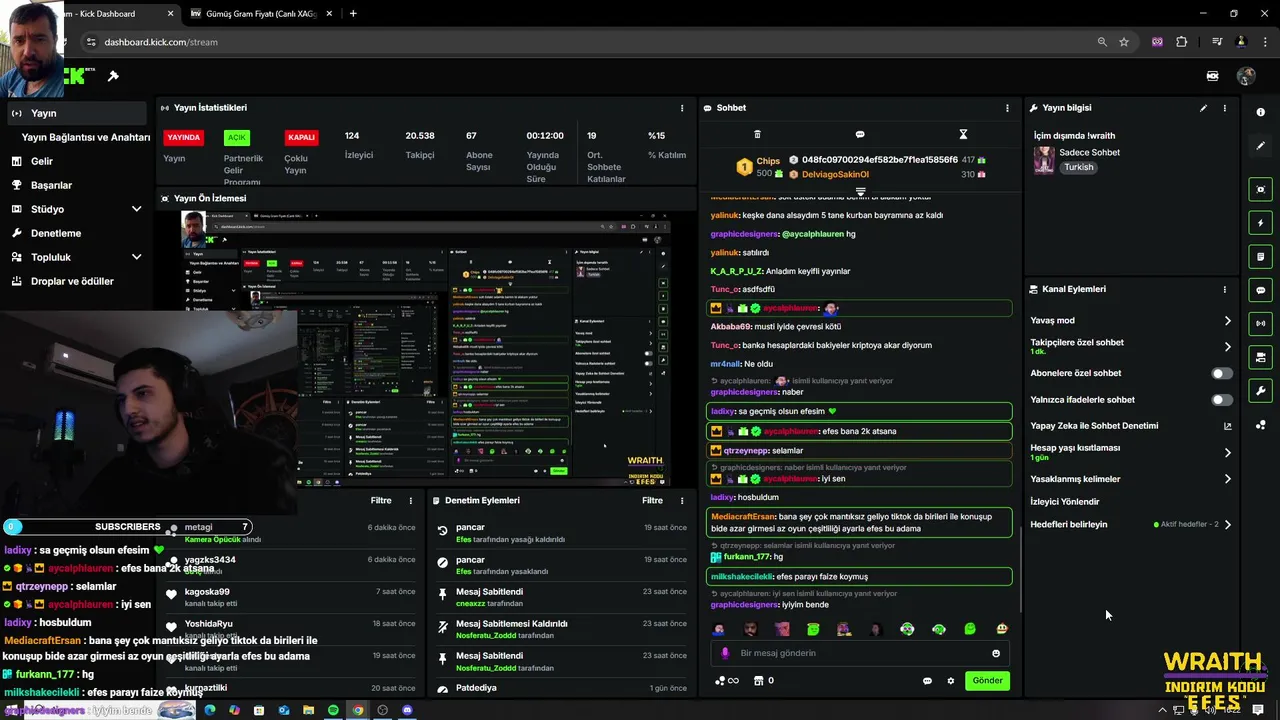Click the pencil icon in the right sidebar

pos(1261,146)
